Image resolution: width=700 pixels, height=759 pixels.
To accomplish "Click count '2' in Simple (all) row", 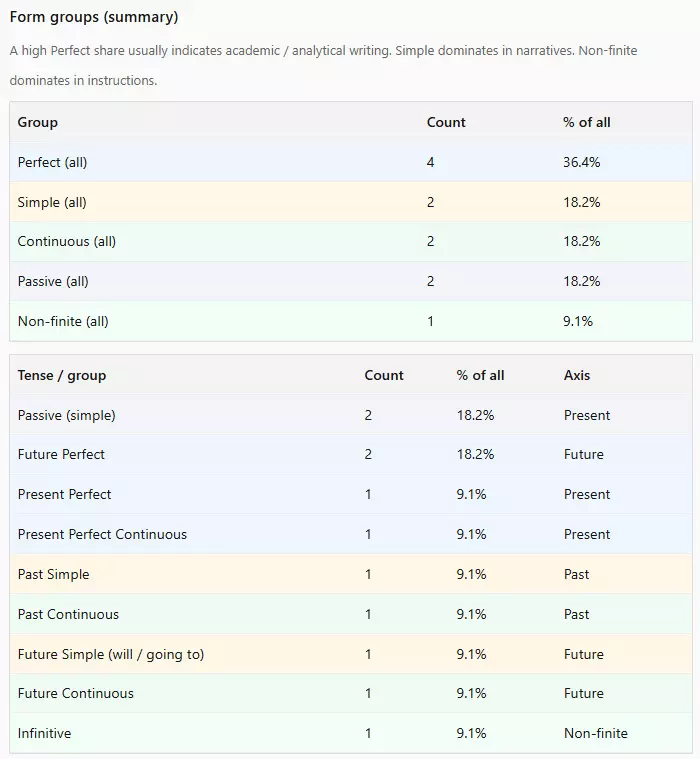I will coord(430,202).
